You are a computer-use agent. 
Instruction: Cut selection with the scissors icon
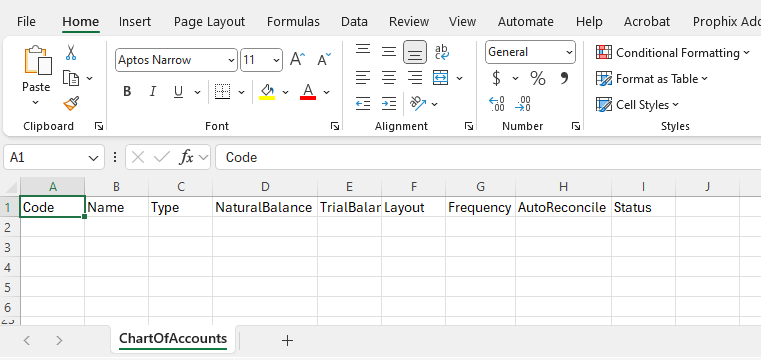click(71, 52)
